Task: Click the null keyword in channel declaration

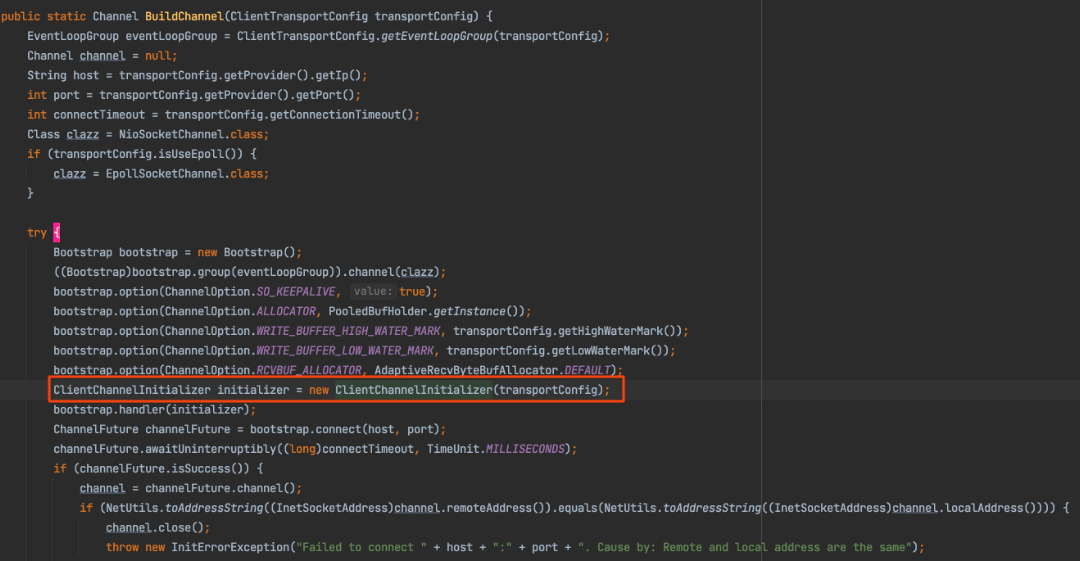Action: [x=158, y=56]
